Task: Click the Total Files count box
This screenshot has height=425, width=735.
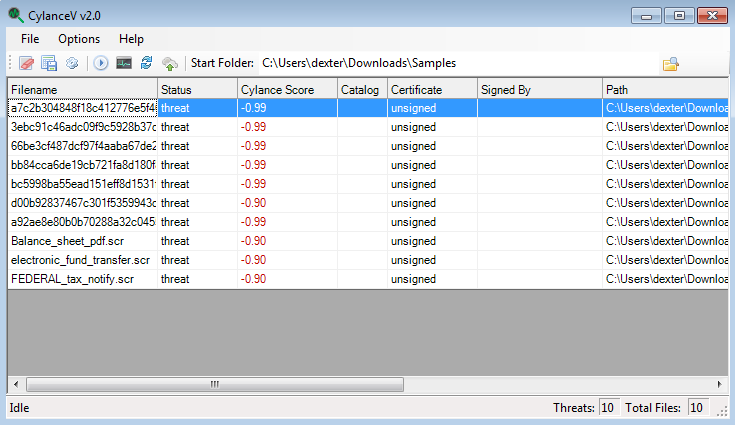Action: [698, 408]
